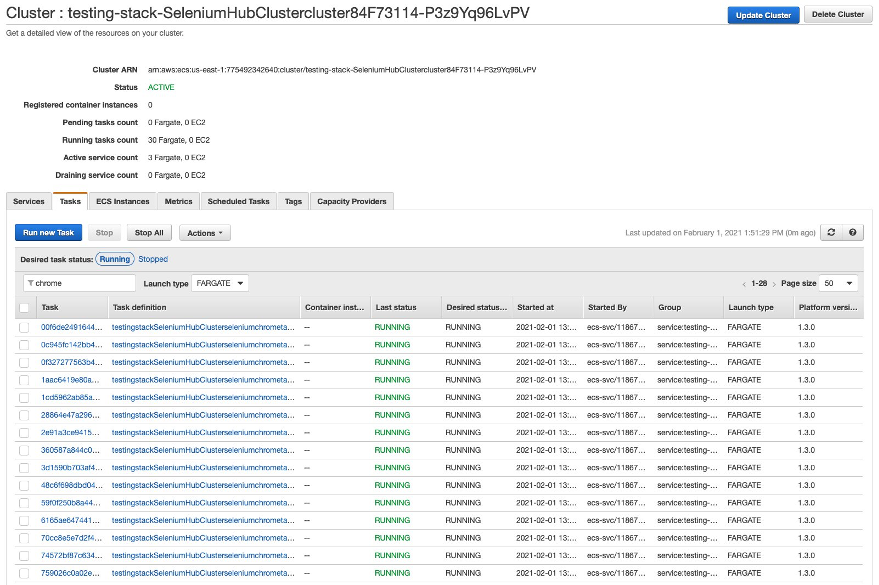Click the Run new Task button
The width and height of the screenshot is (879, 585).
(48, 232)
